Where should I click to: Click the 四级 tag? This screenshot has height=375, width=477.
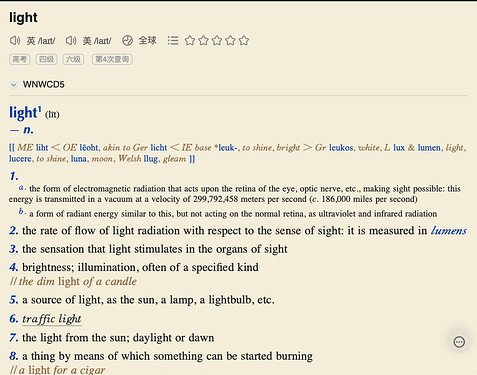coord(46,59)
